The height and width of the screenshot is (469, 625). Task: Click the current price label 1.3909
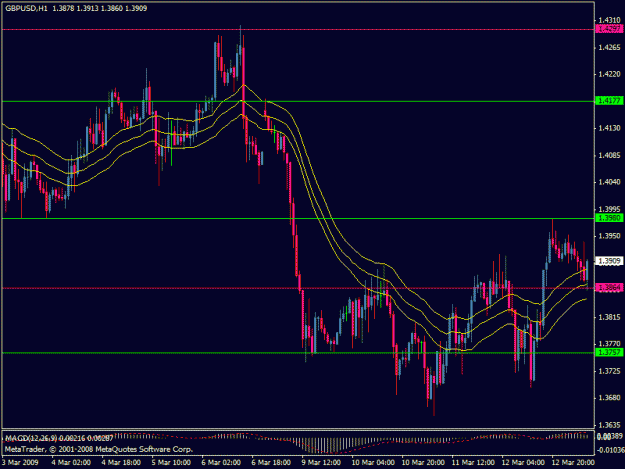pos(609,261)
